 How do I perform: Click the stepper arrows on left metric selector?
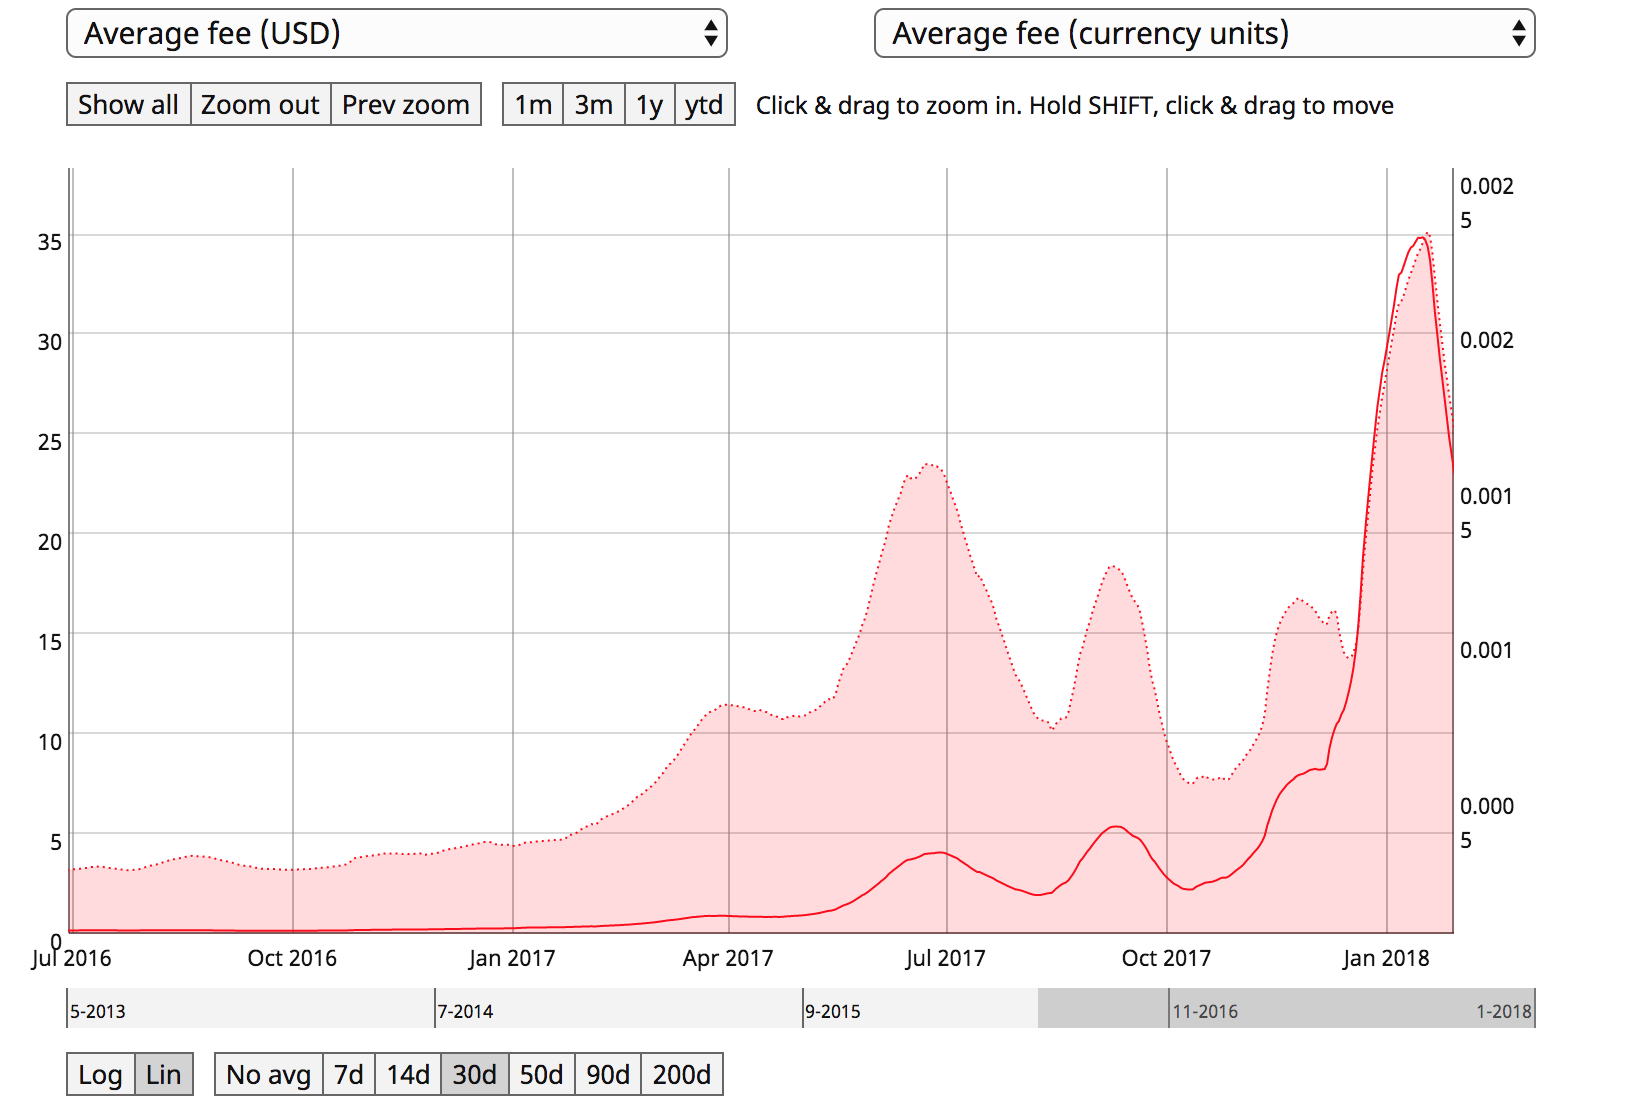712,33
